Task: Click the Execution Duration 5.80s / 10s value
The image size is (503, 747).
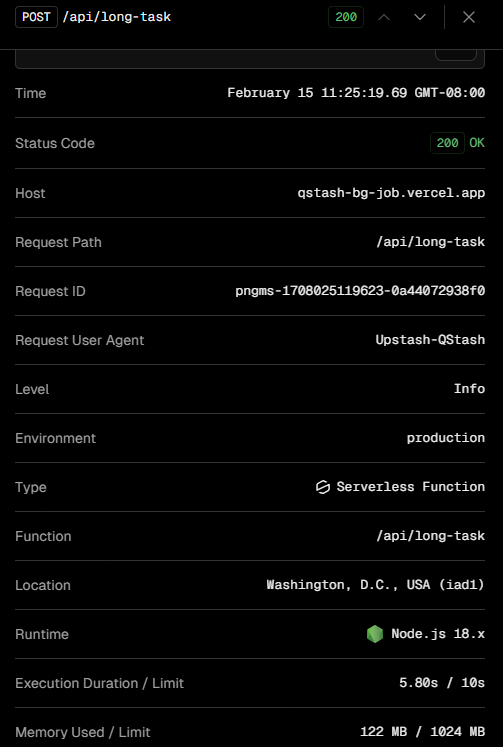Action: tap(442, 683)
